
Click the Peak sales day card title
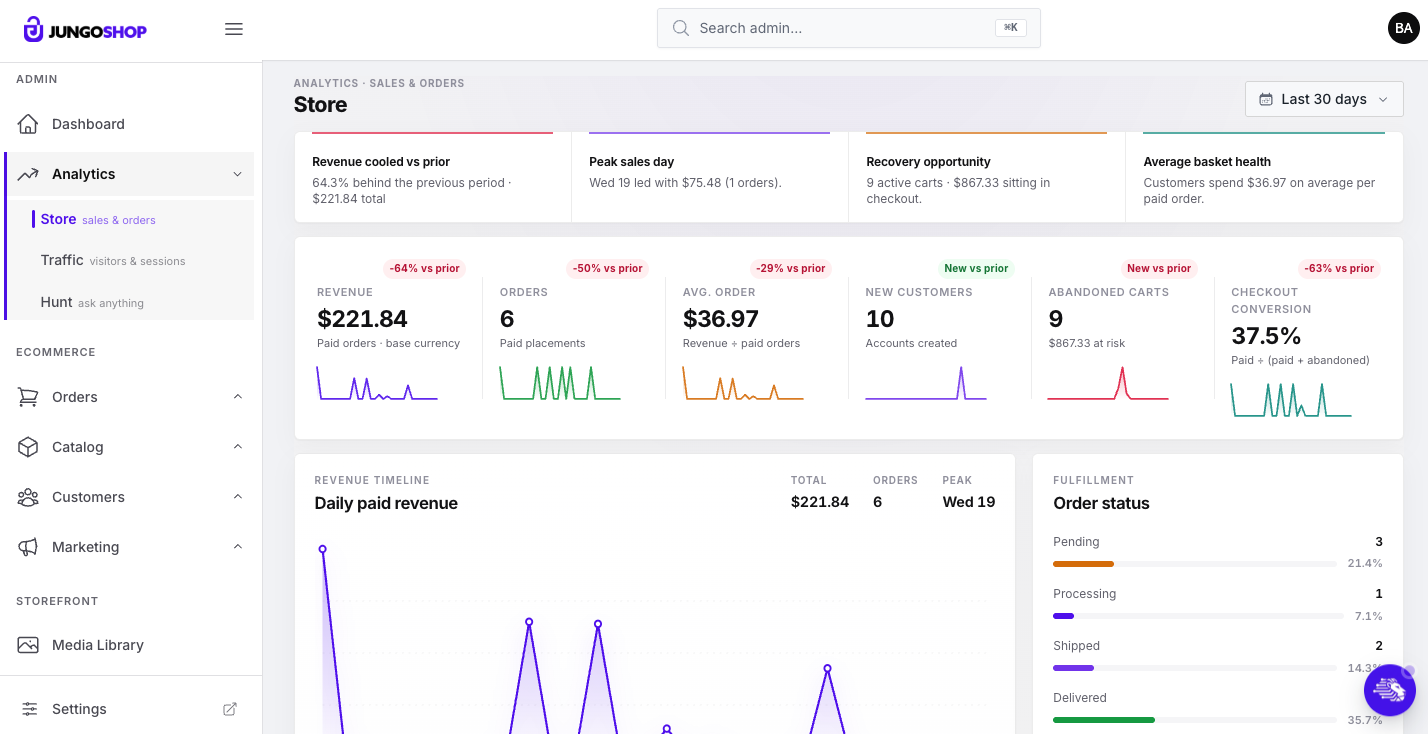pyautogui.click(x=632, y=162)
